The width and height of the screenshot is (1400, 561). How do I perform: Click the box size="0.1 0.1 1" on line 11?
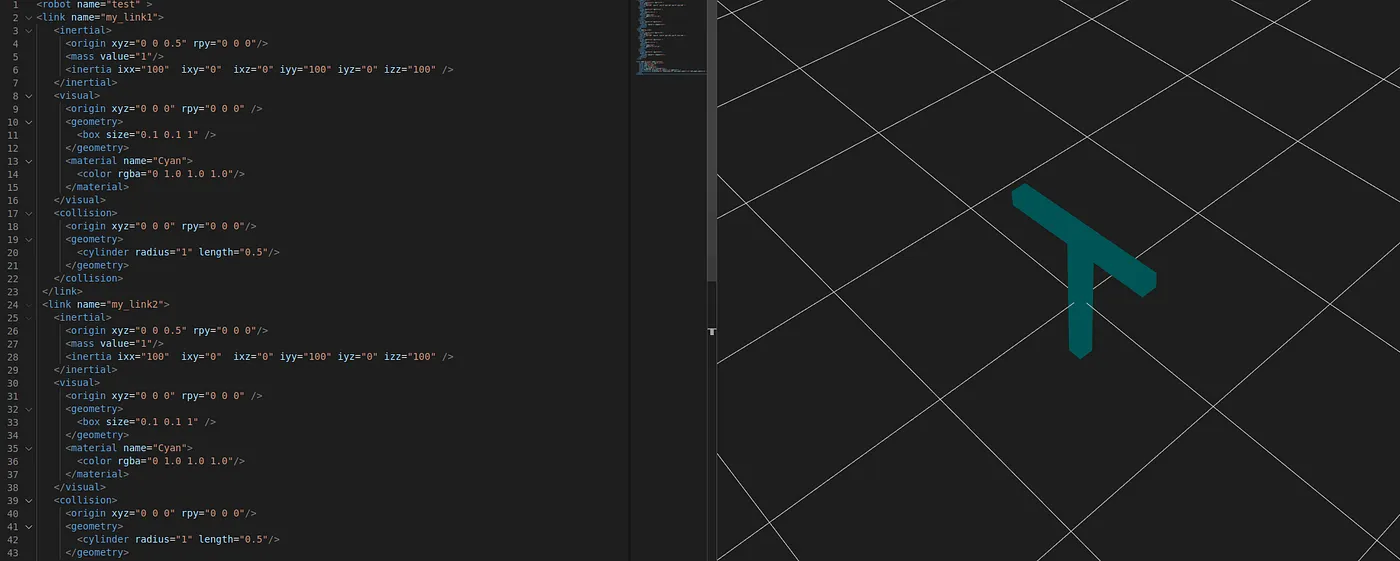[146, 135]
